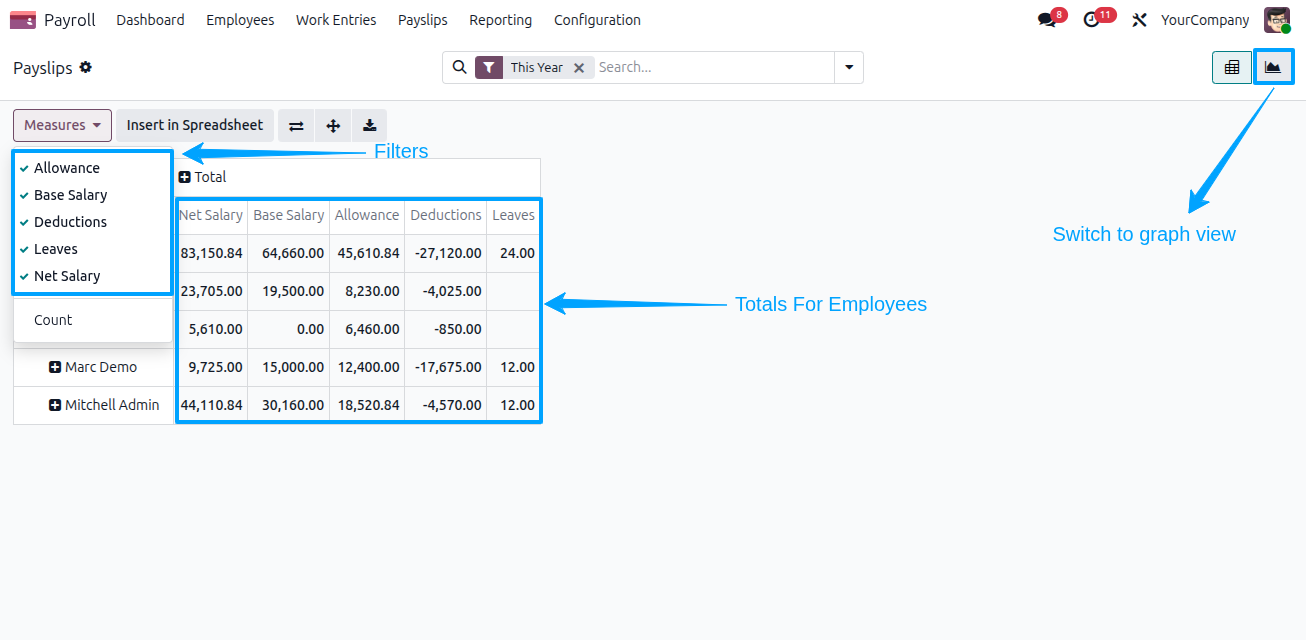
Task: Remove the This Year filter
Action: pyautogui.click(x=579, y=68)
